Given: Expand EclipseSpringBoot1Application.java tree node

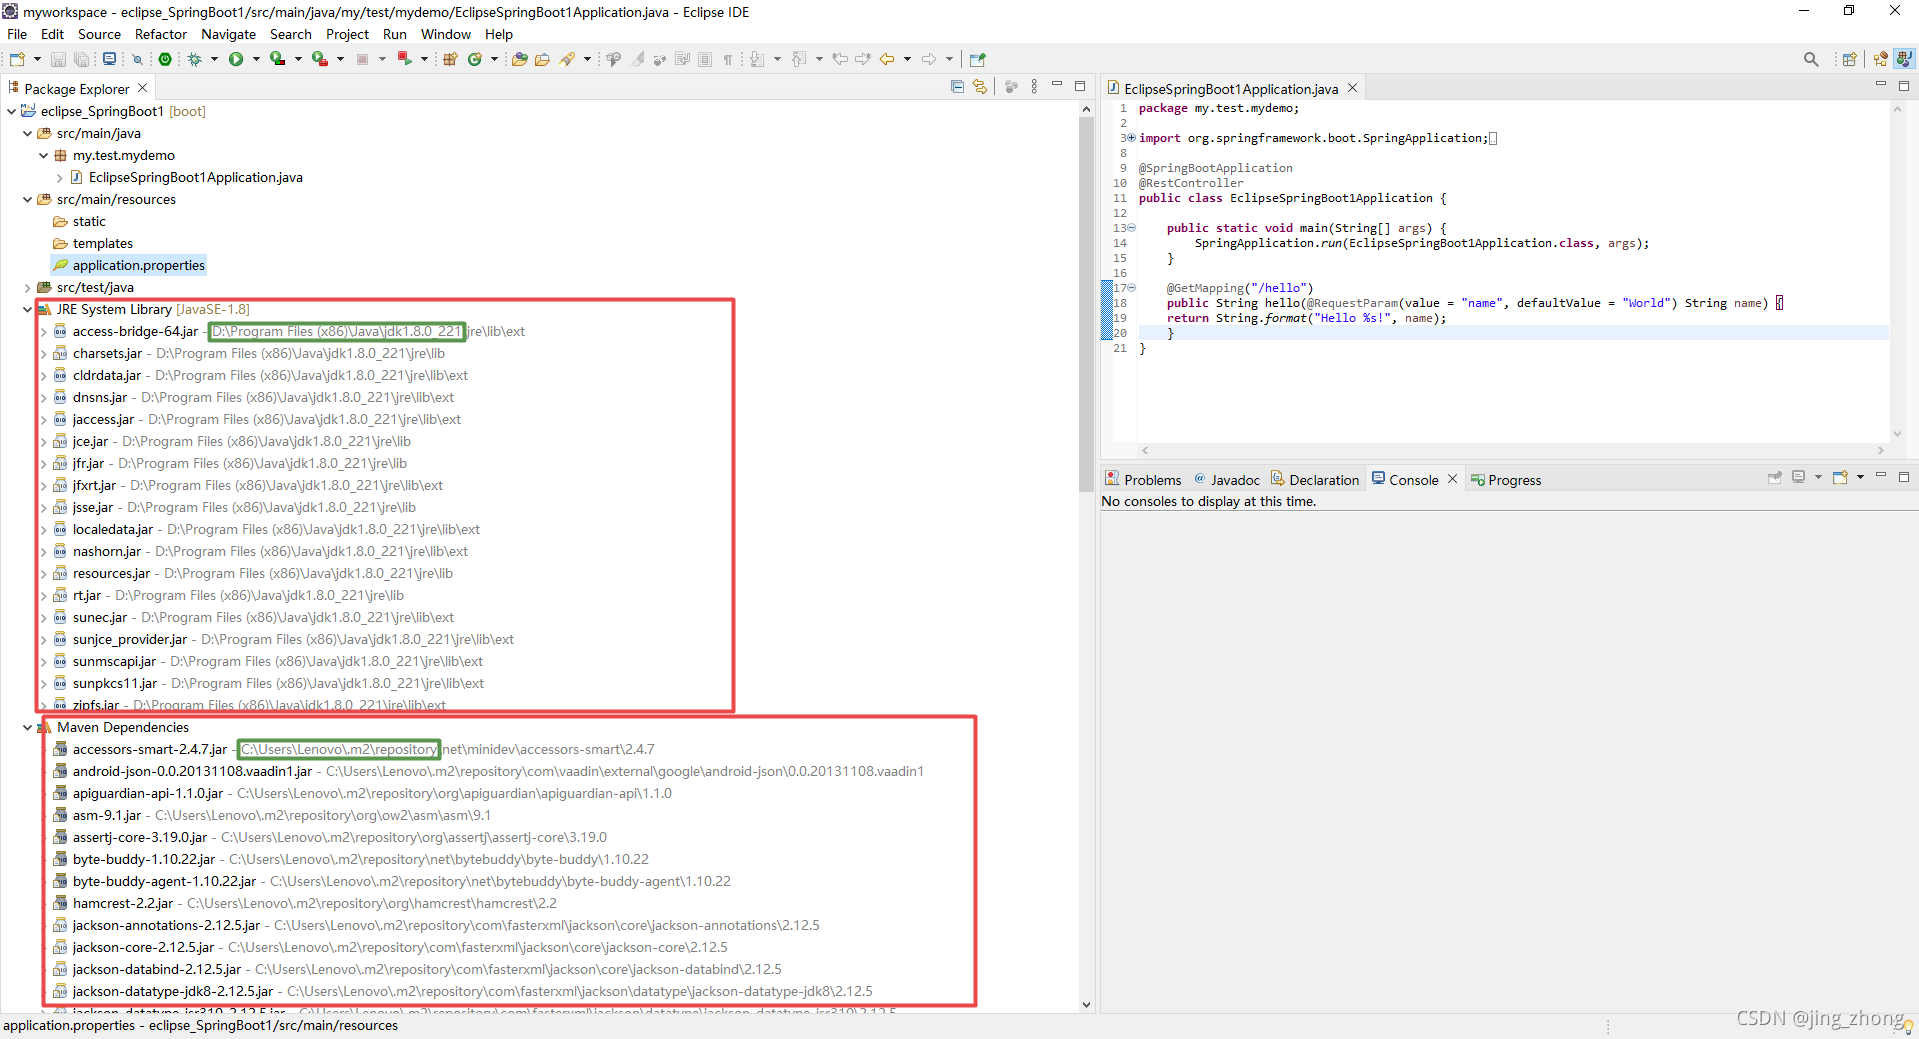Looking at the screenshot, I should (59, 177).
